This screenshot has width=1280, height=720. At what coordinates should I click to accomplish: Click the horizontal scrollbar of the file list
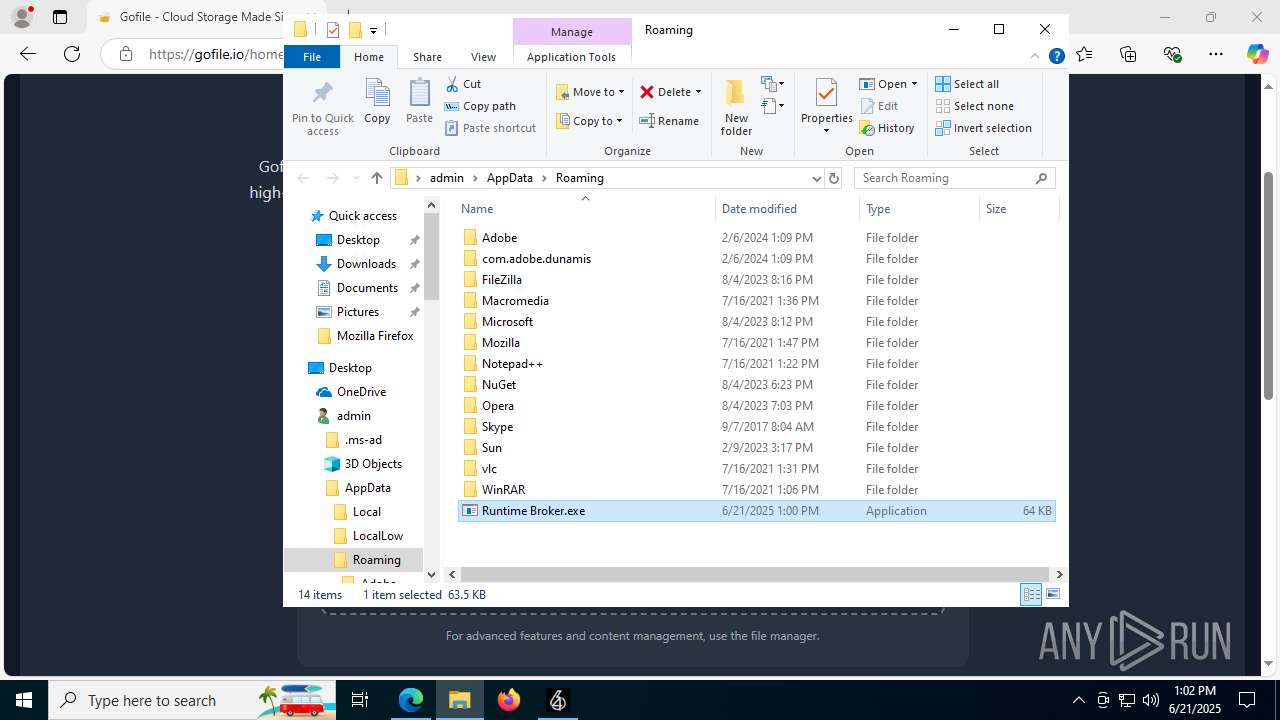755,574
